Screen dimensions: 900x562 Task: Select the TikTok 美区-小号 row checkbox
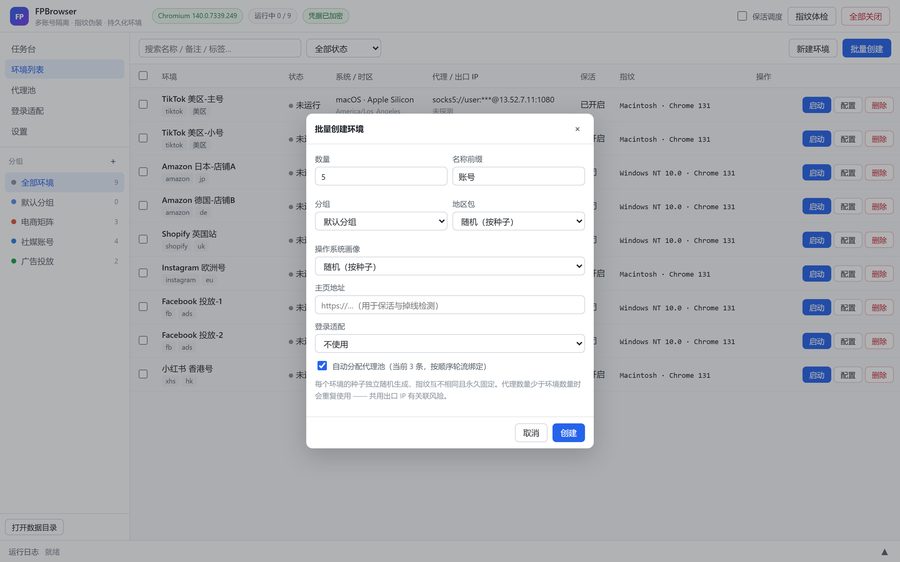point(143,138)
